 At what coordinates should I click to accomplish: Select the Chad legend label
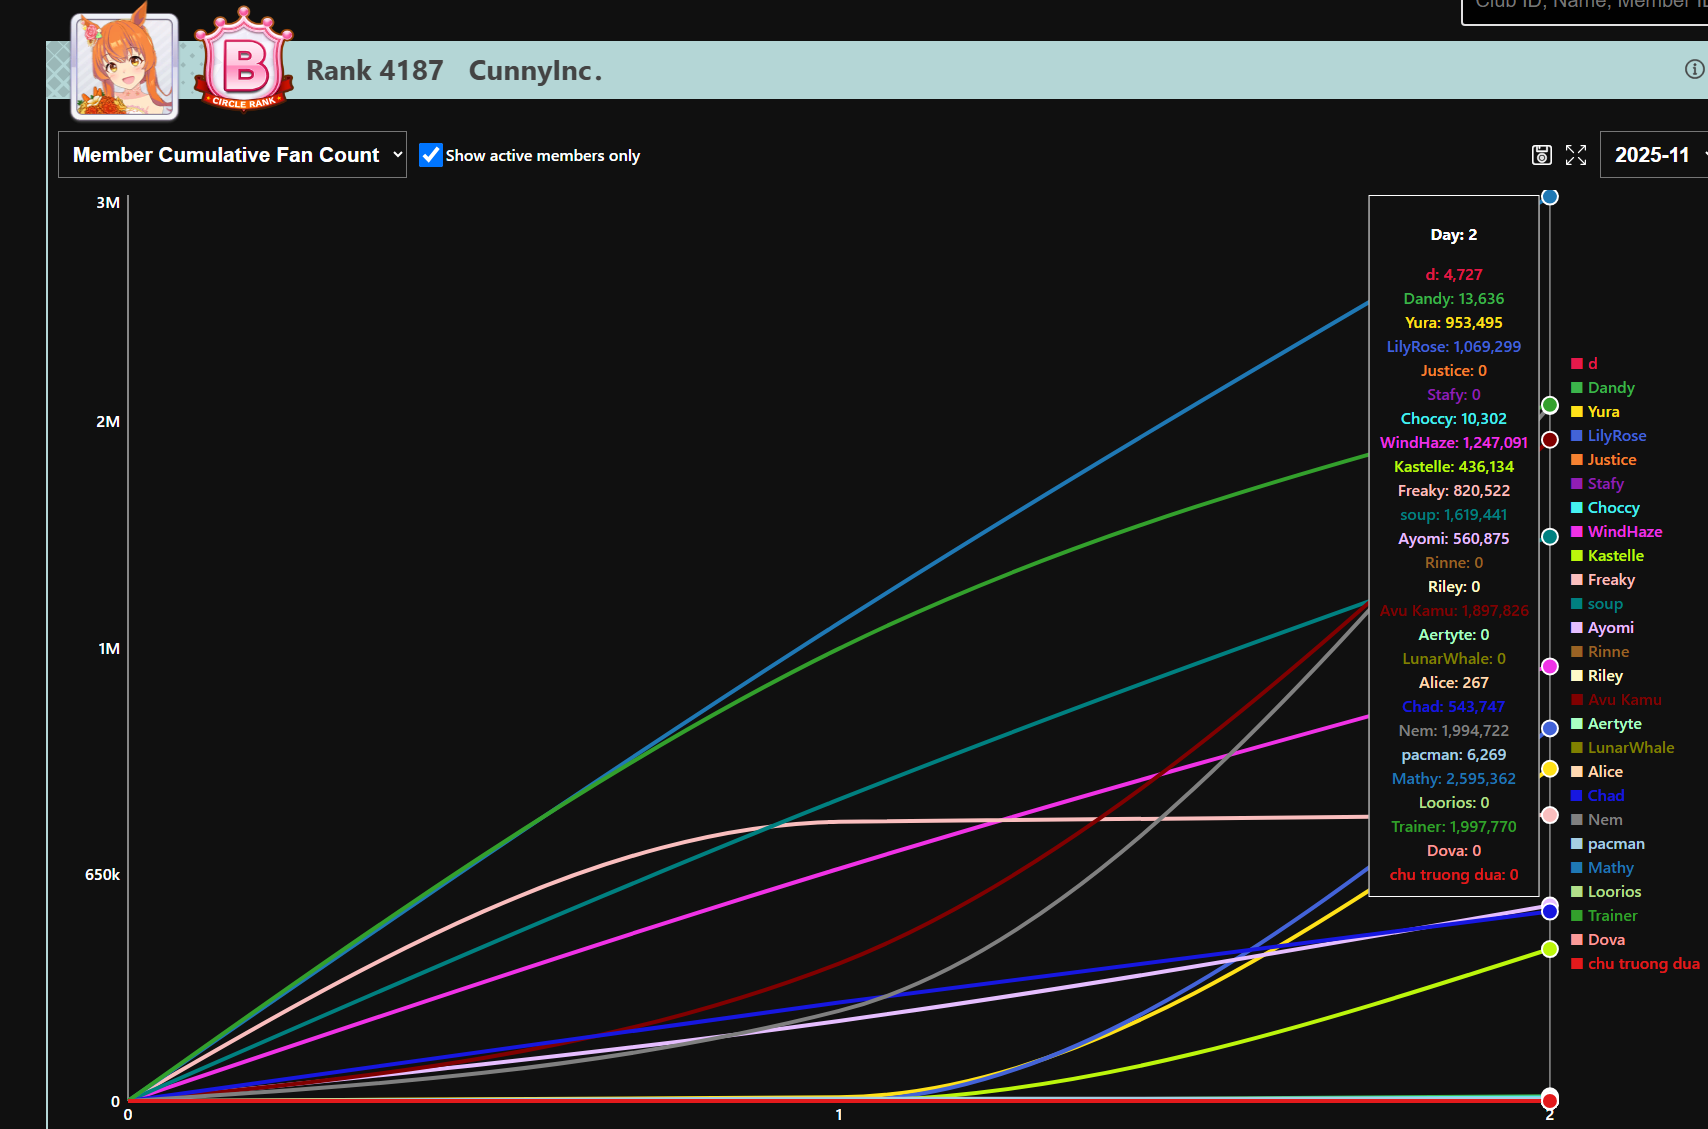click(1606, 796)
